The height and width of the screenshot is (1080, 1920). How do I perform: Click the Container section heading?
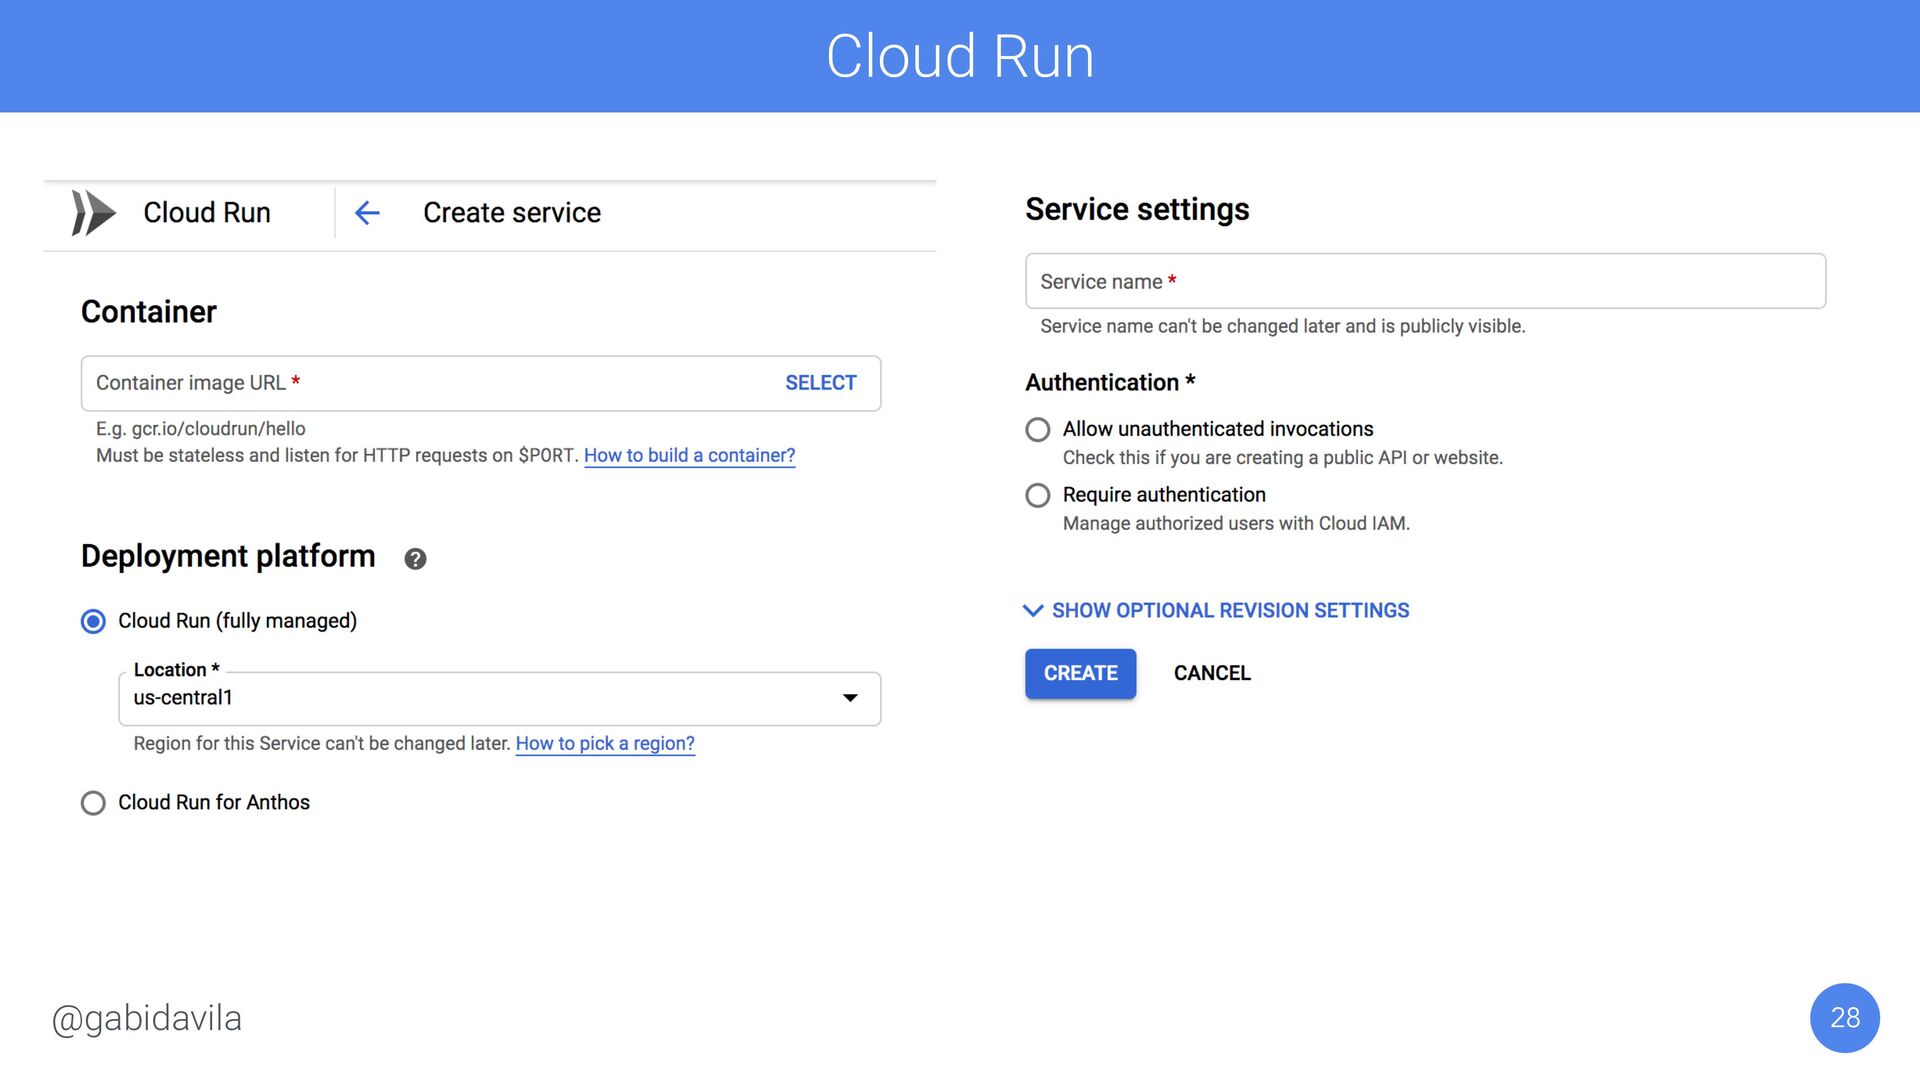(x=149, y=312)
